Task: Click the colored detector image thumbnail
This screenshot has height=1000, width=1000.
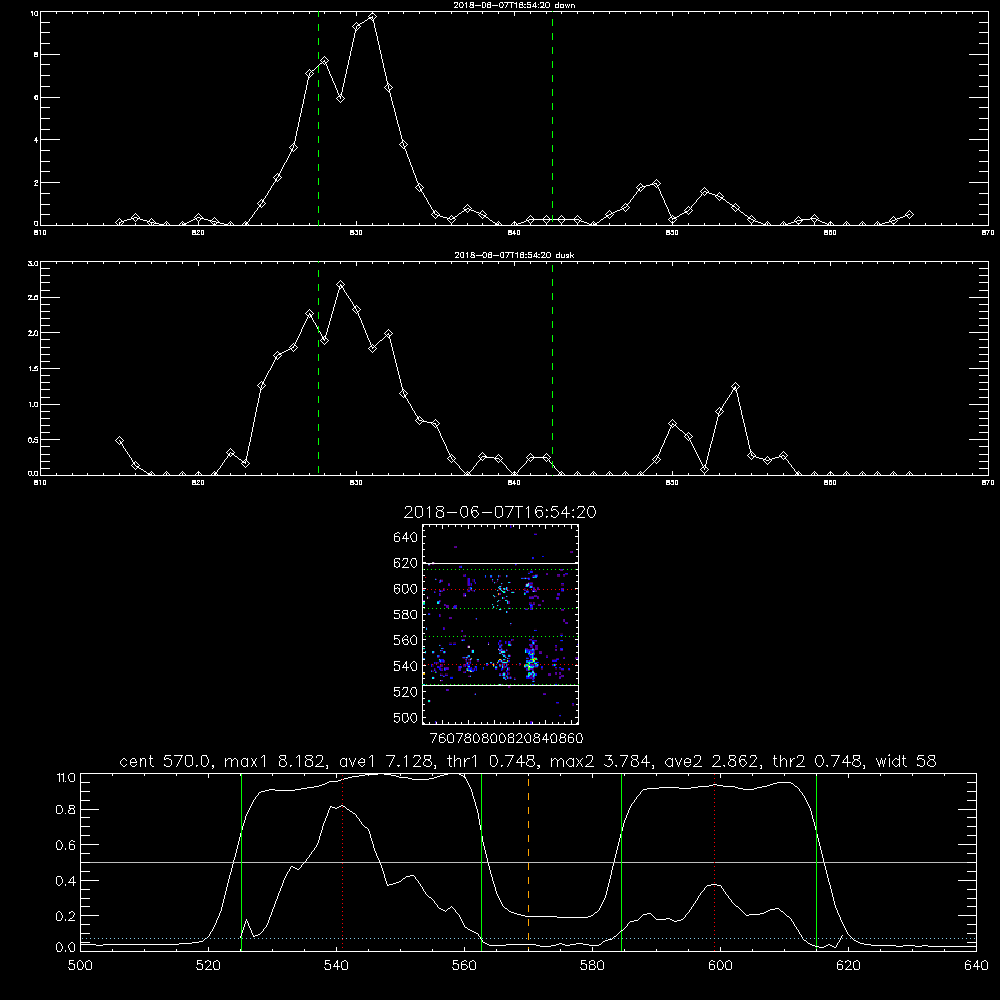Action: click(500, 624)
